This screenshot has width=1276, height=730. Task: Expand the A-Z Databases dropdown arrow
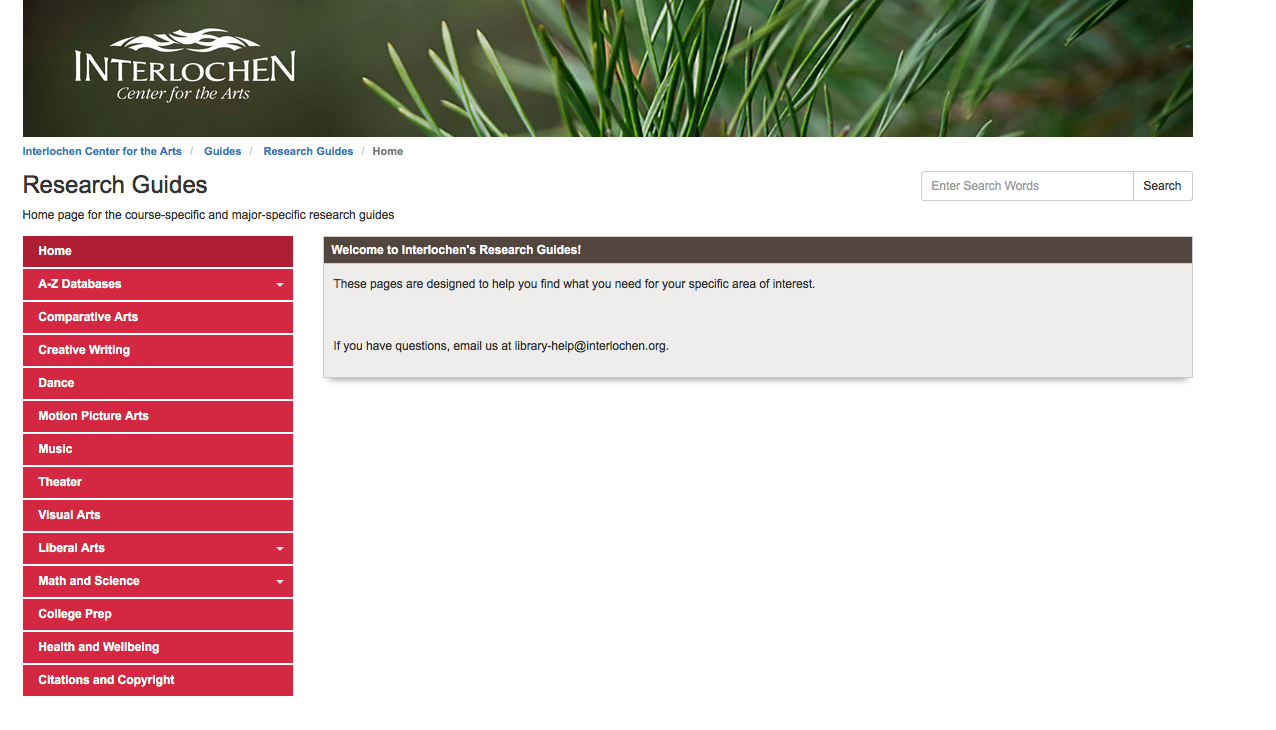(x=280, y=285)
